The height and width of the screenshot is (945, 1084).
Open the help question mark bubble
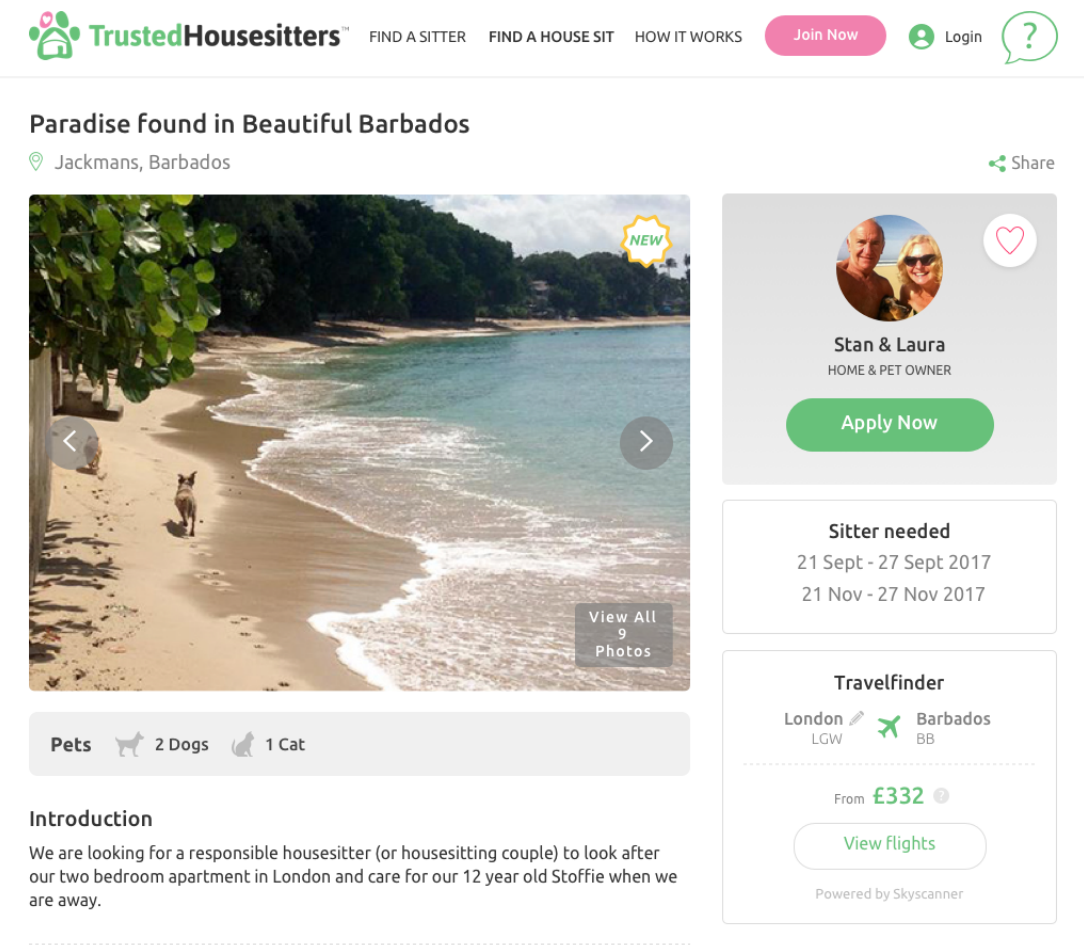pos(1029,37)
